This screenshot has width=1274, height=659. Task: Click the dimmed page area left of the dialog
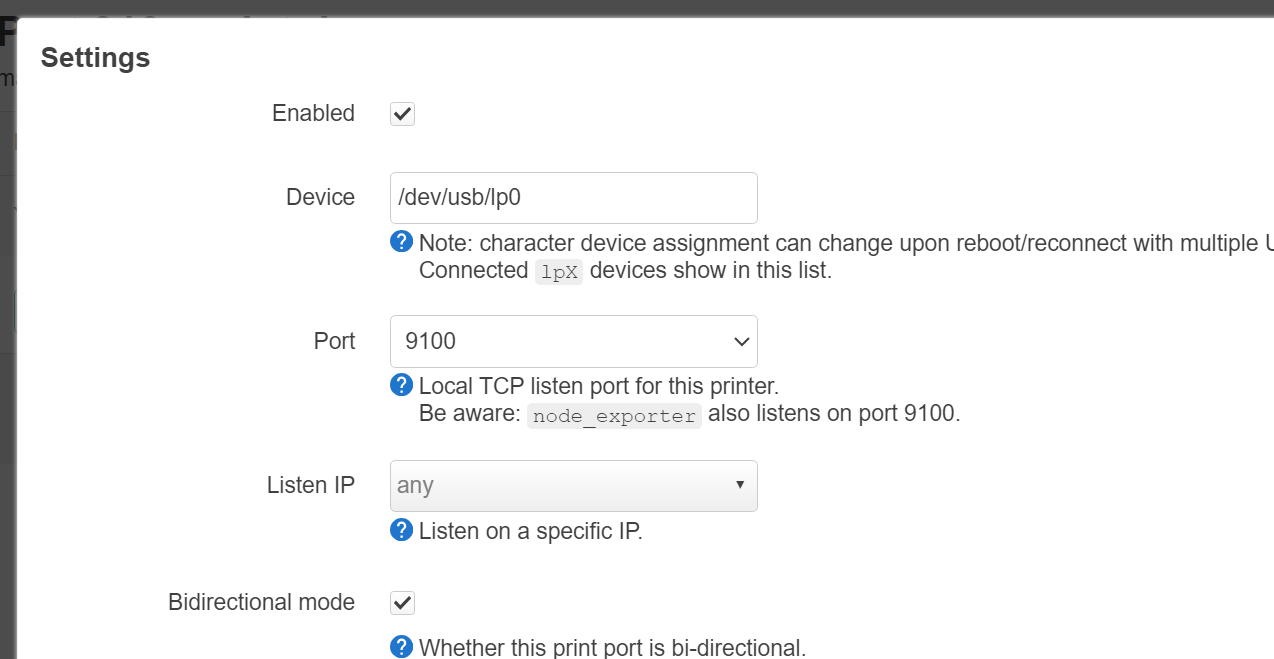(x=8, y=350)
